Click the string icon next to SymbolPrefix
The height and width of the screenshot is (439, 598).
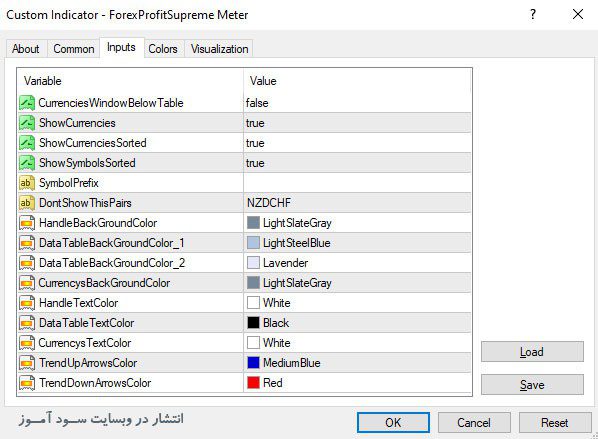(27, 183)
